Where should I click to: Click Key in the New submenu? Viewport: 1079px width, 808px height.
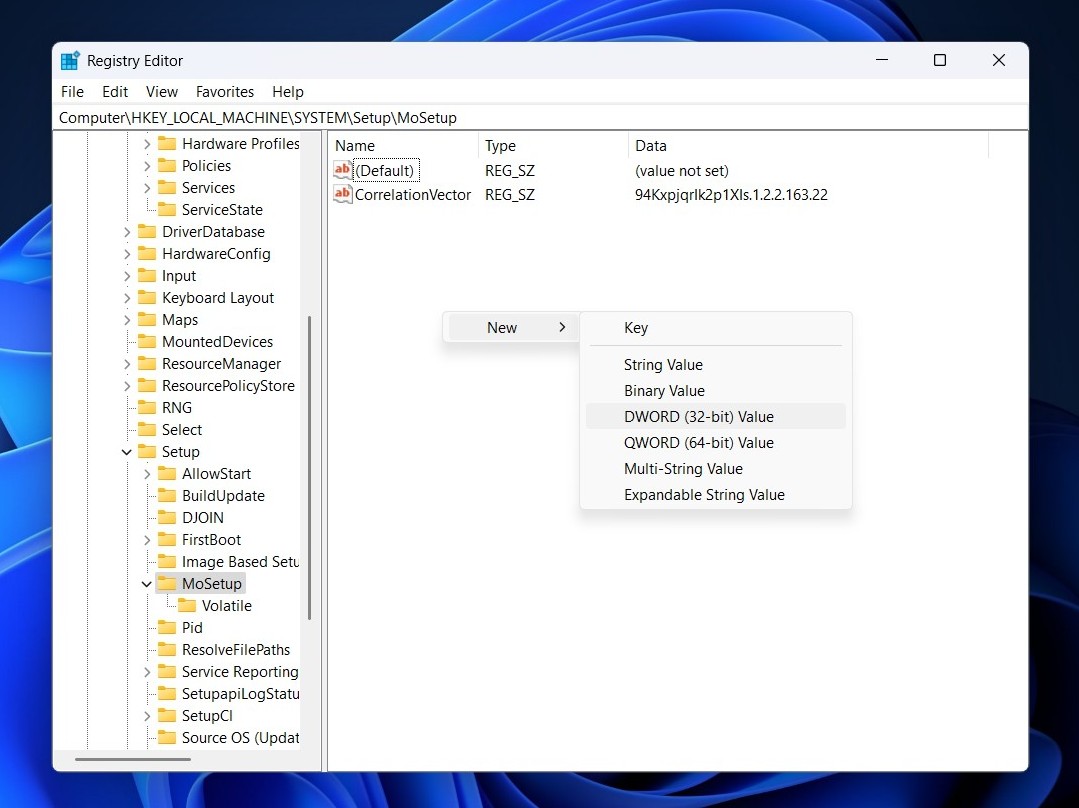(x=636, y=327)
